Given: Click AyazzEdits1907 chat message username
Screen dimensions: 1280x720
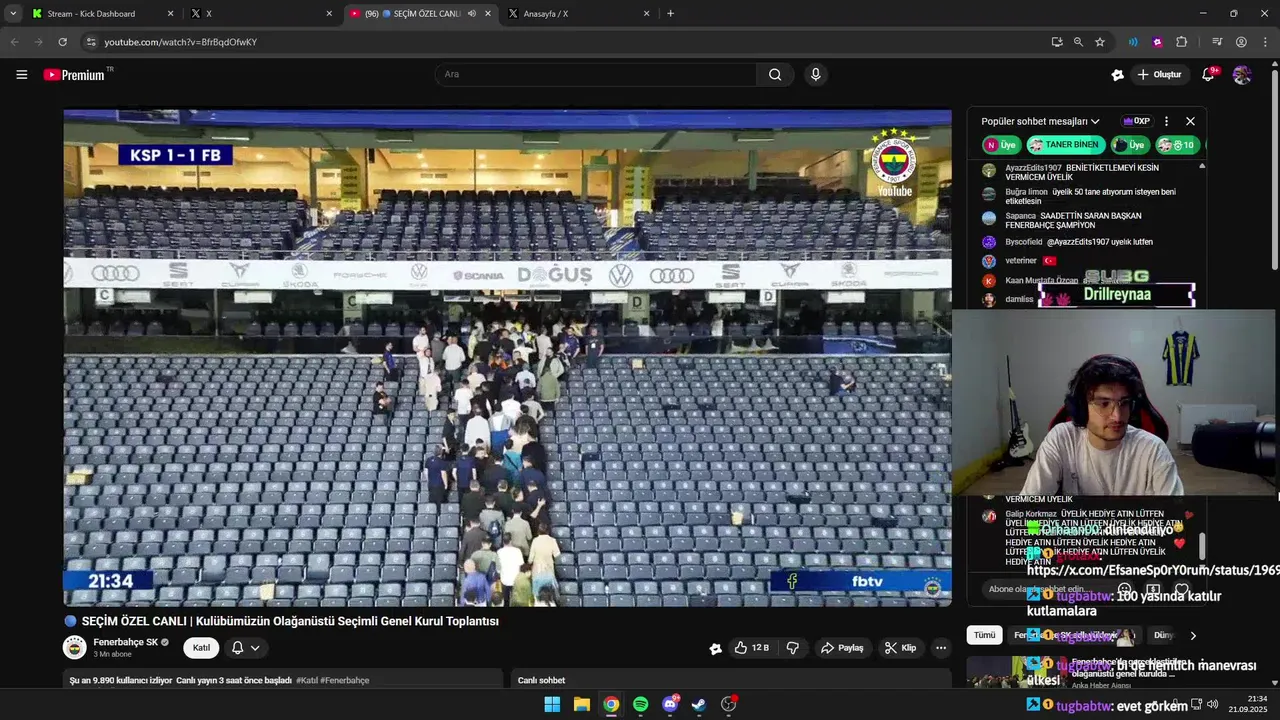Looking at the screenshot, I should [1034, 168].
